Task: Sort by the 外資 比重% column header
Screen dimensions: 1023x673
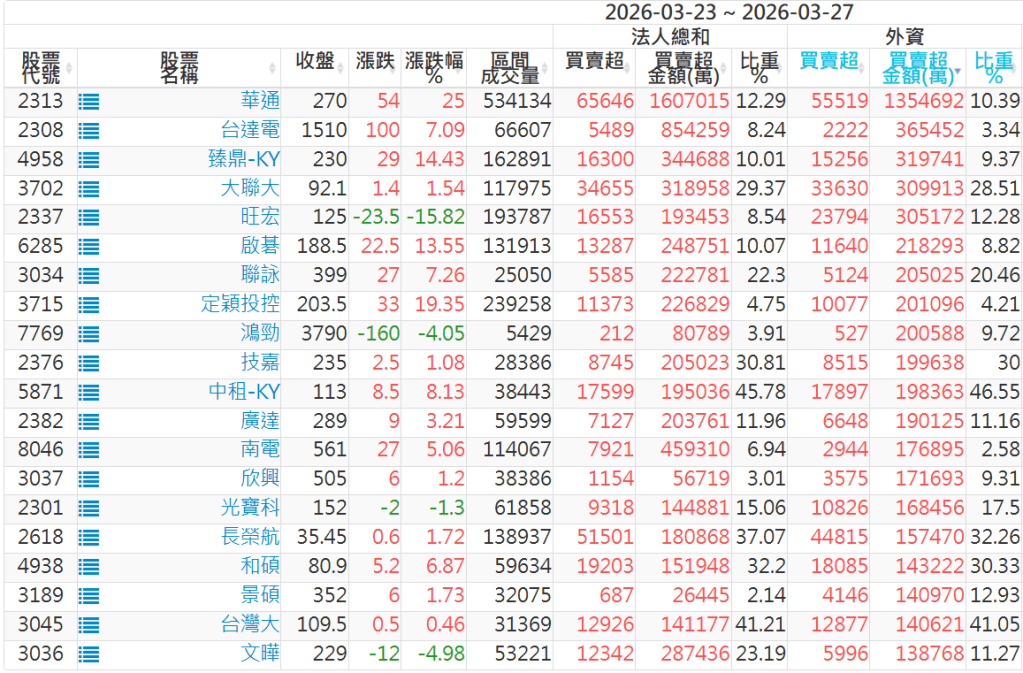Action: click(x=993, y=68)
